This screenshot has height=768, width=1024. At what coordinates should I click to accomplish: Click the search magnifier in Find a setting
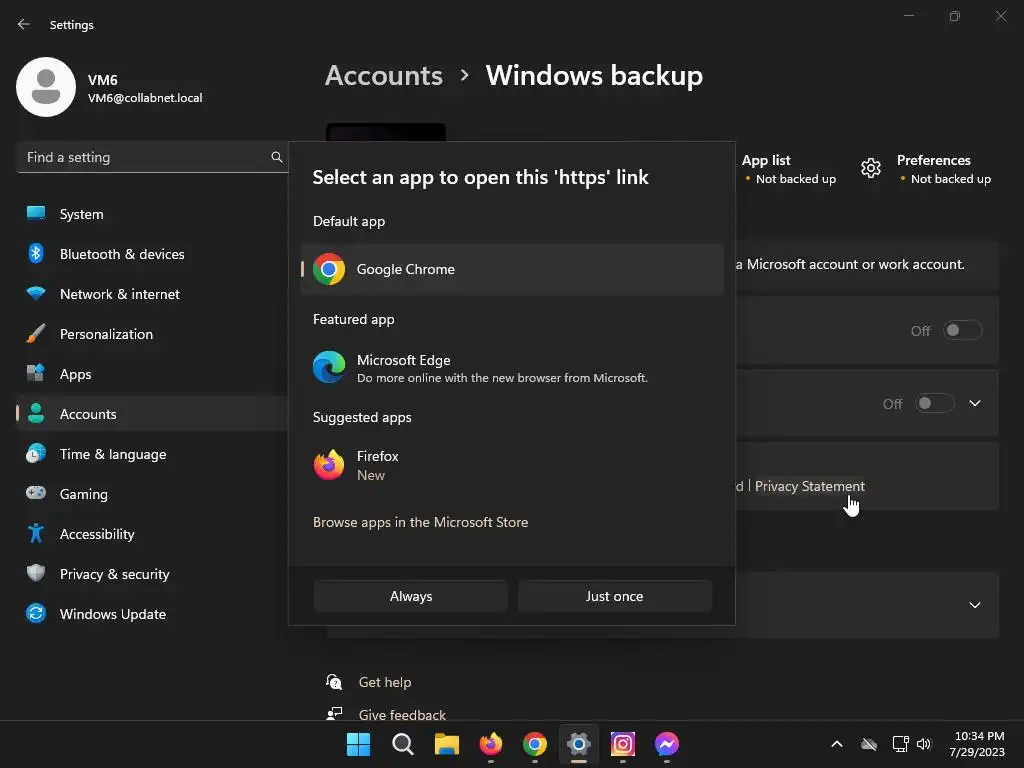point(276,157)
